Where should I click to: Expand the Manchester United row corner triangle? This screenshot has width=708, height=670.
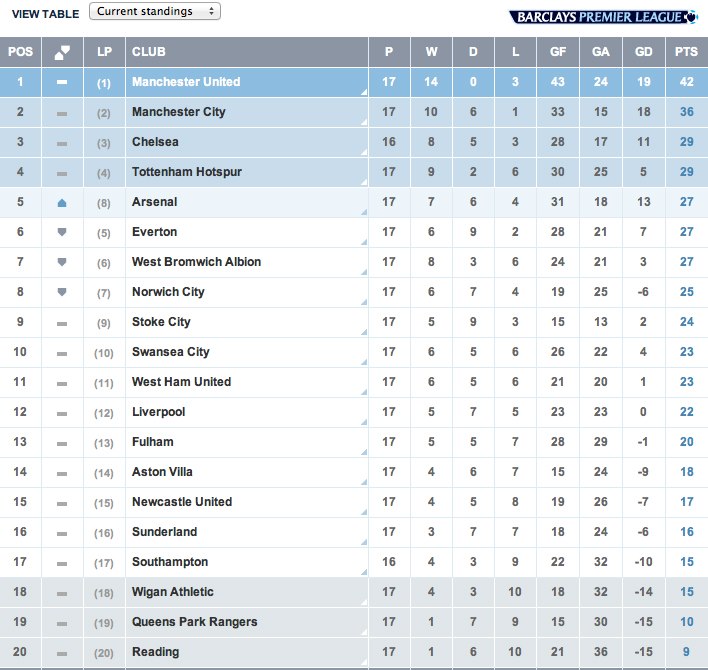click(x=364, y=92)
